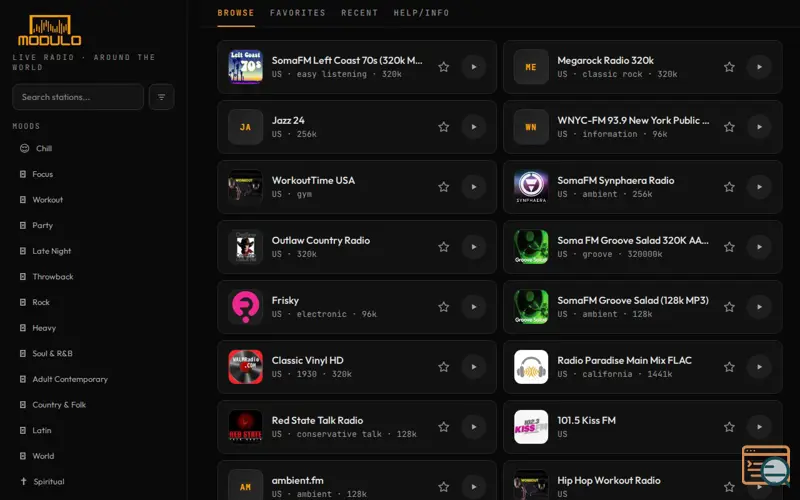Image resolution: width=800 pixels, height=500 pixels.
Task: Star WorkoutTime USA station
Action: coord(444,187)
